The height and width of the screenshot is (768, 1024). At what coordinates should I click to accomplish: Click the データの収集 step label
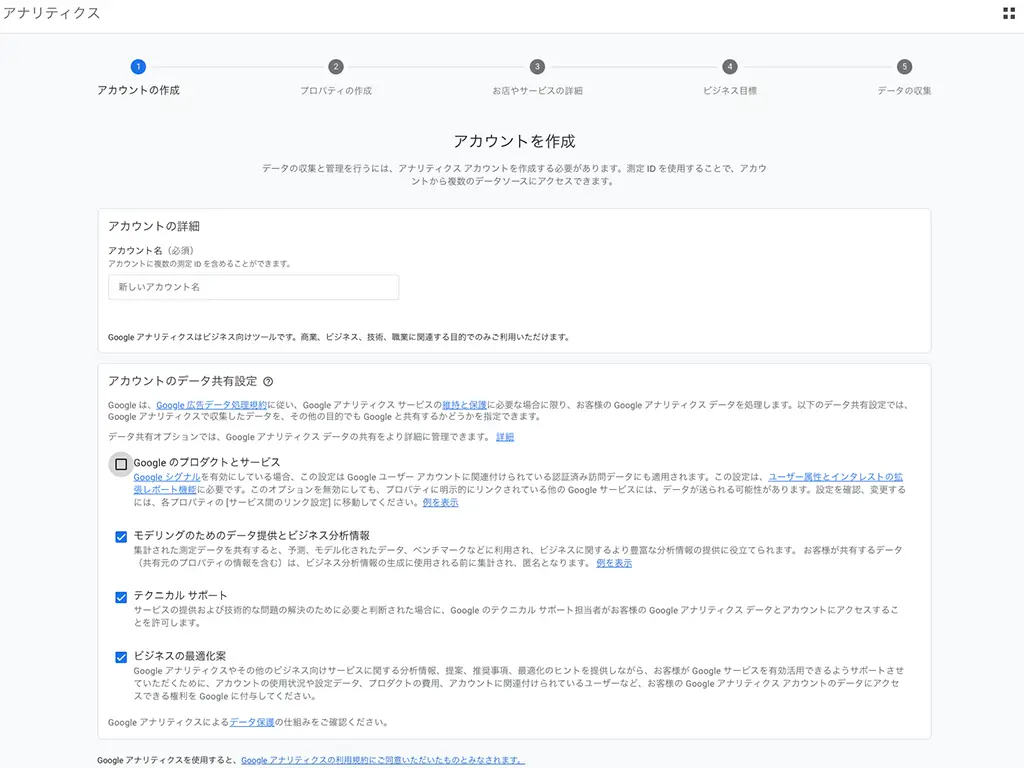[x=904, y=91]
